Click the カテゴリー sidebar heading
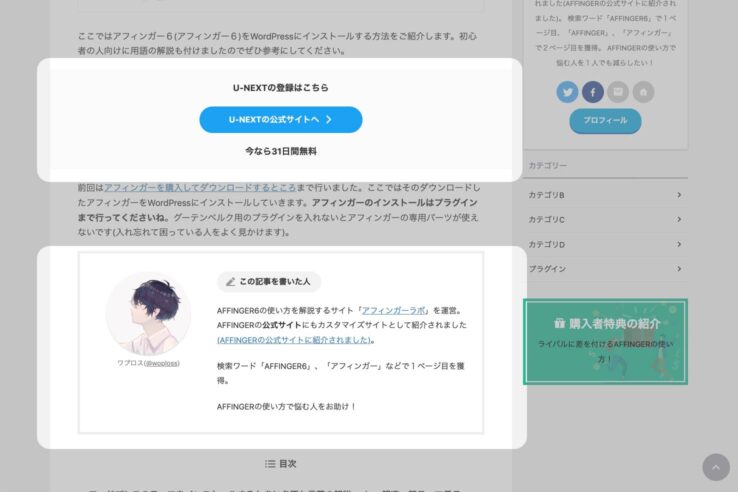Image resolution: width=738 pixels, height=492 pixels. click(548, 165)
